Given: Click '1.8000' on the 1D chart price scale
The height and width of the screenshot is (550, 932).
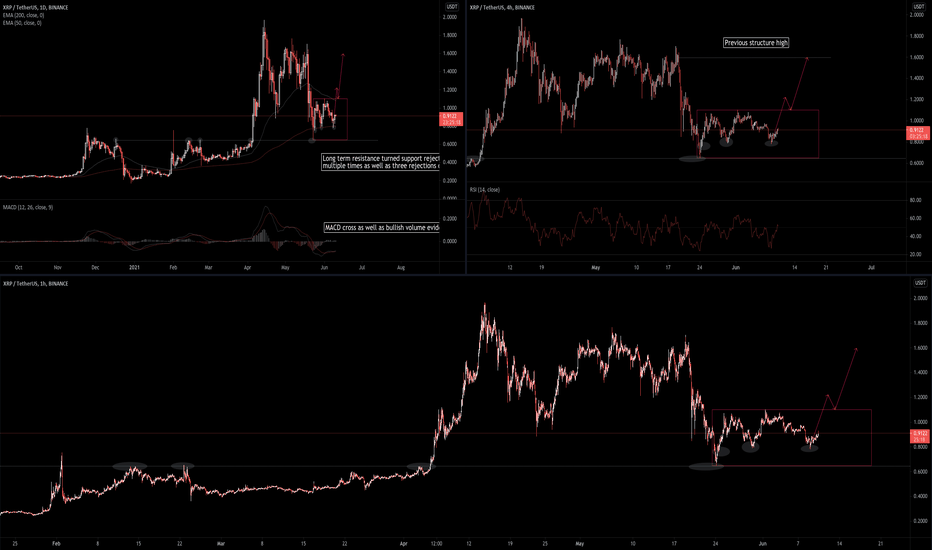Looking at the screenshot, I should [x=449, y=35].
